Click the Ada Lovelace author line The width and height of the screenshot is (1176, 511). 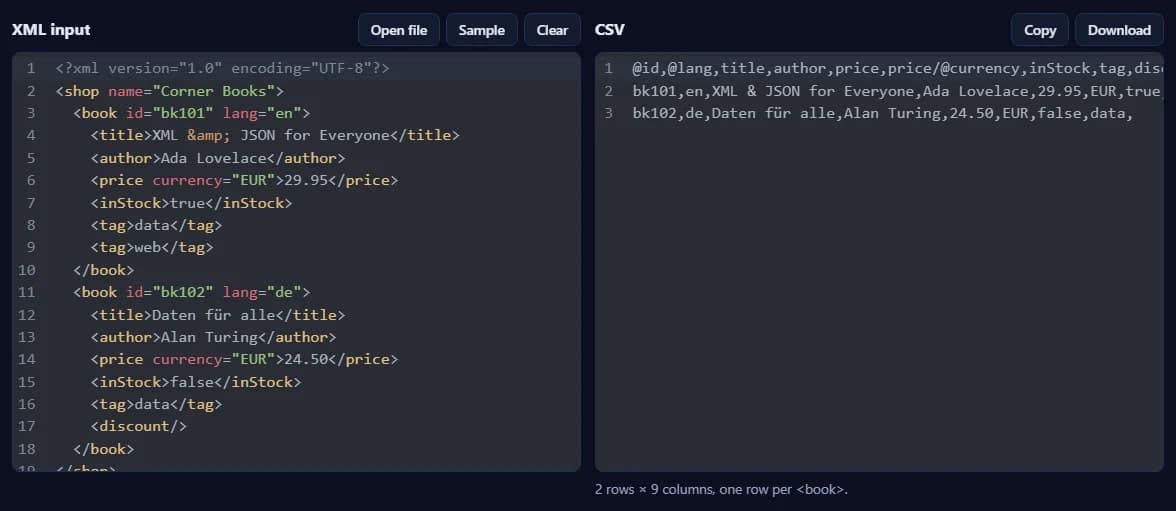click(218, 158)
